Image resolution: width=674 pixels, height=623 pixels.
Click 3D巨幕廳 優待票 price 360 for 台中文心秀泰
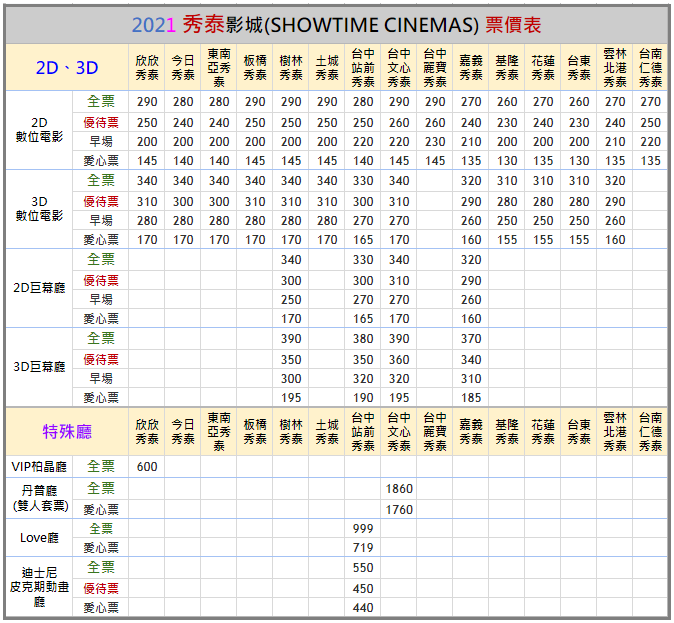[399, 359]
